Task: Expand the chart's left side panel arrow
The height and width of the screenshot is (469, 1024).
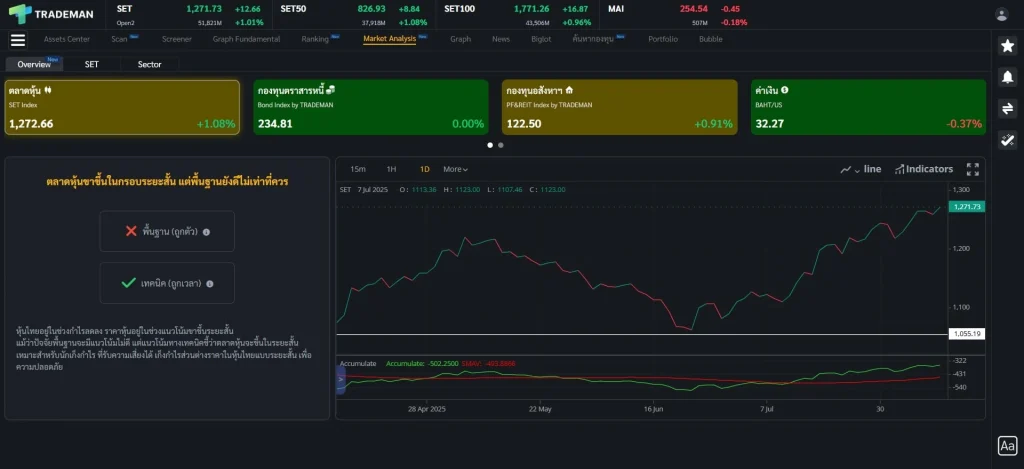Action: (x=340, y=380)
